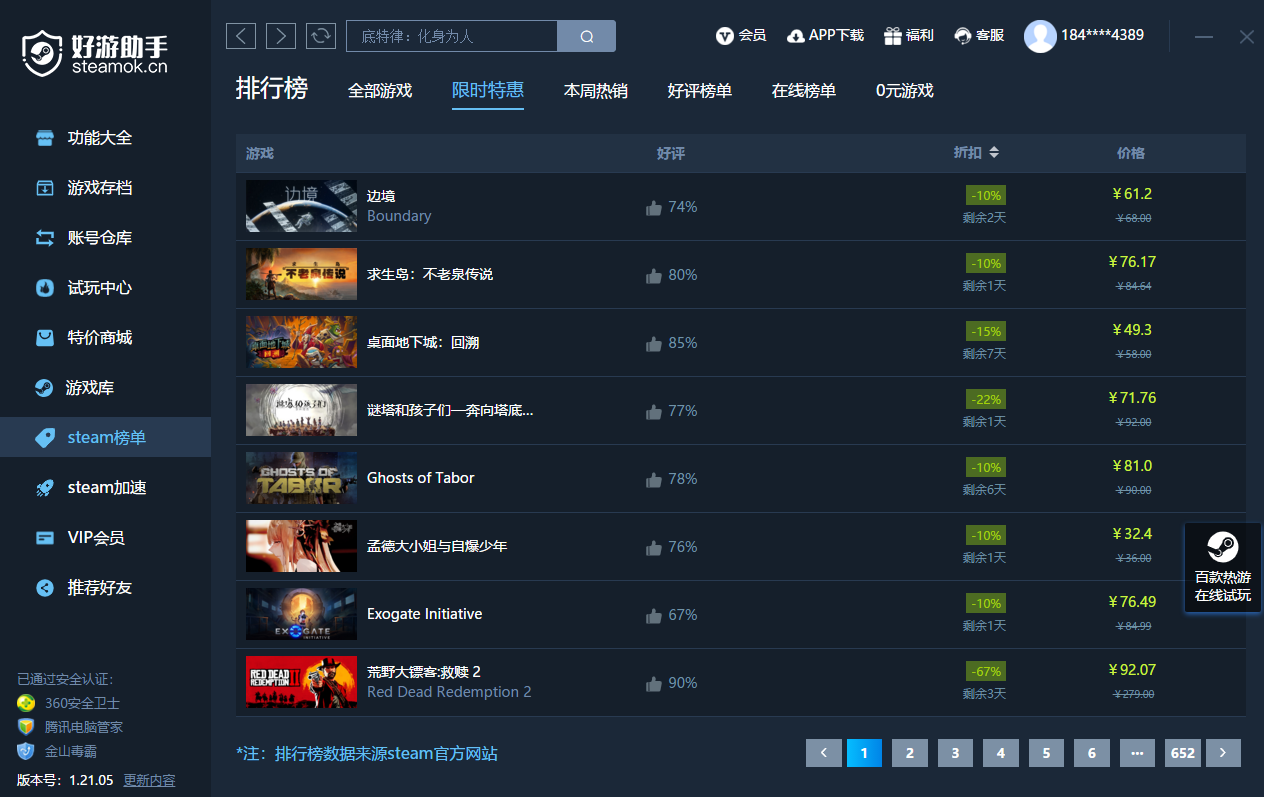The image size is (1264, 797).
Task: Open the 桌面地下城：回溯 thumbnail
Action: click(301, 342)
